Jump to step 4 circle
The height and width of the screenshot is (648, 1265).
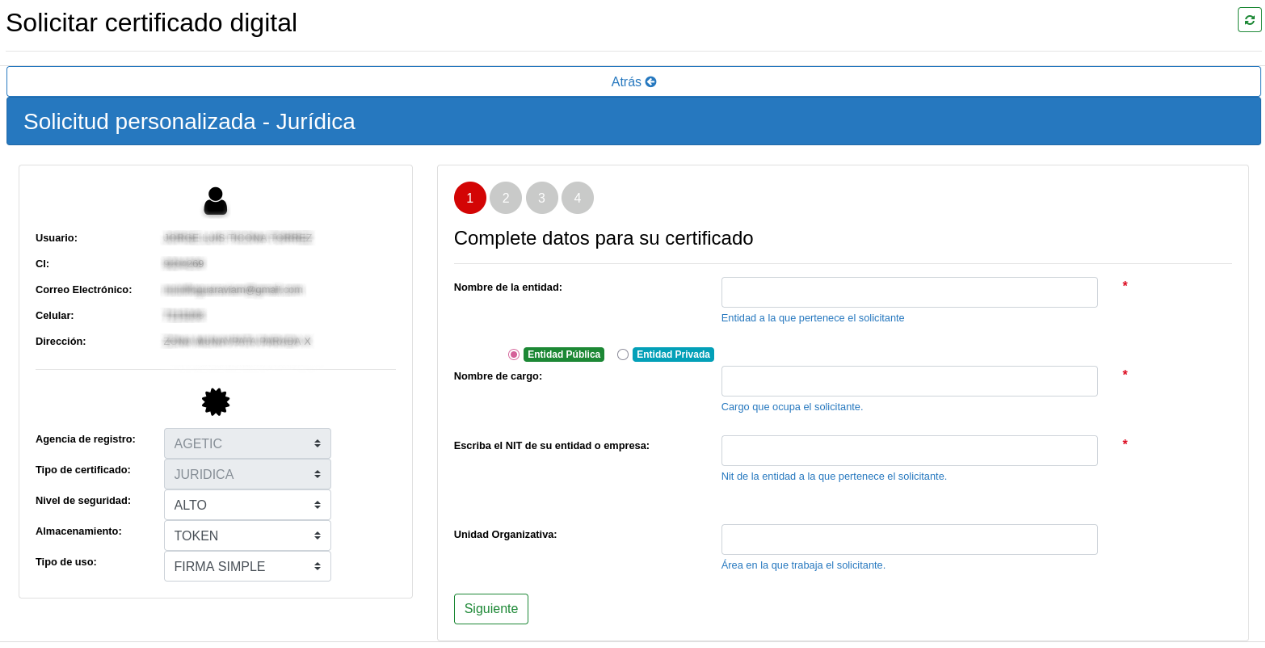tap(577, 198)
